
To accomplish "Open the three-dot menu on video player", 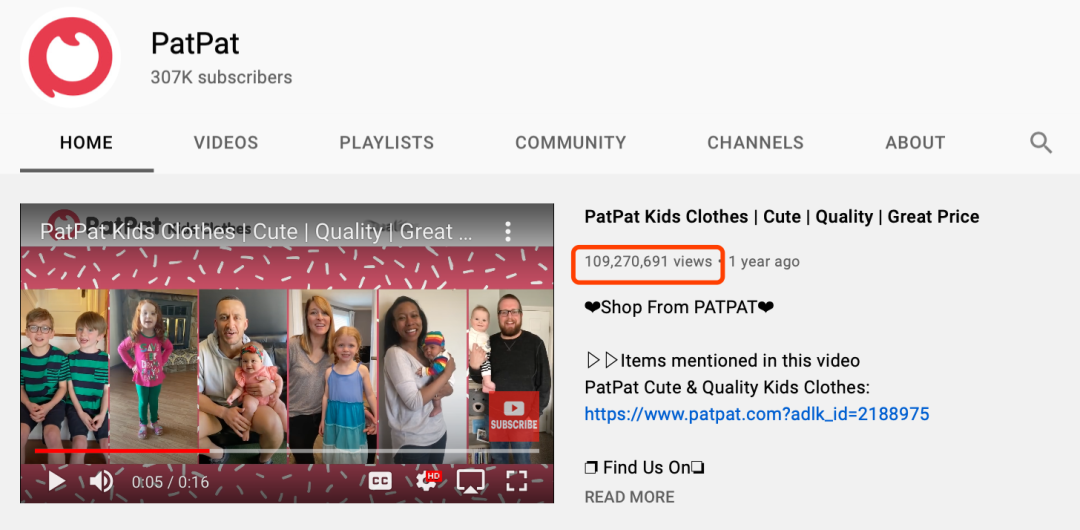I will click(508, 231).
